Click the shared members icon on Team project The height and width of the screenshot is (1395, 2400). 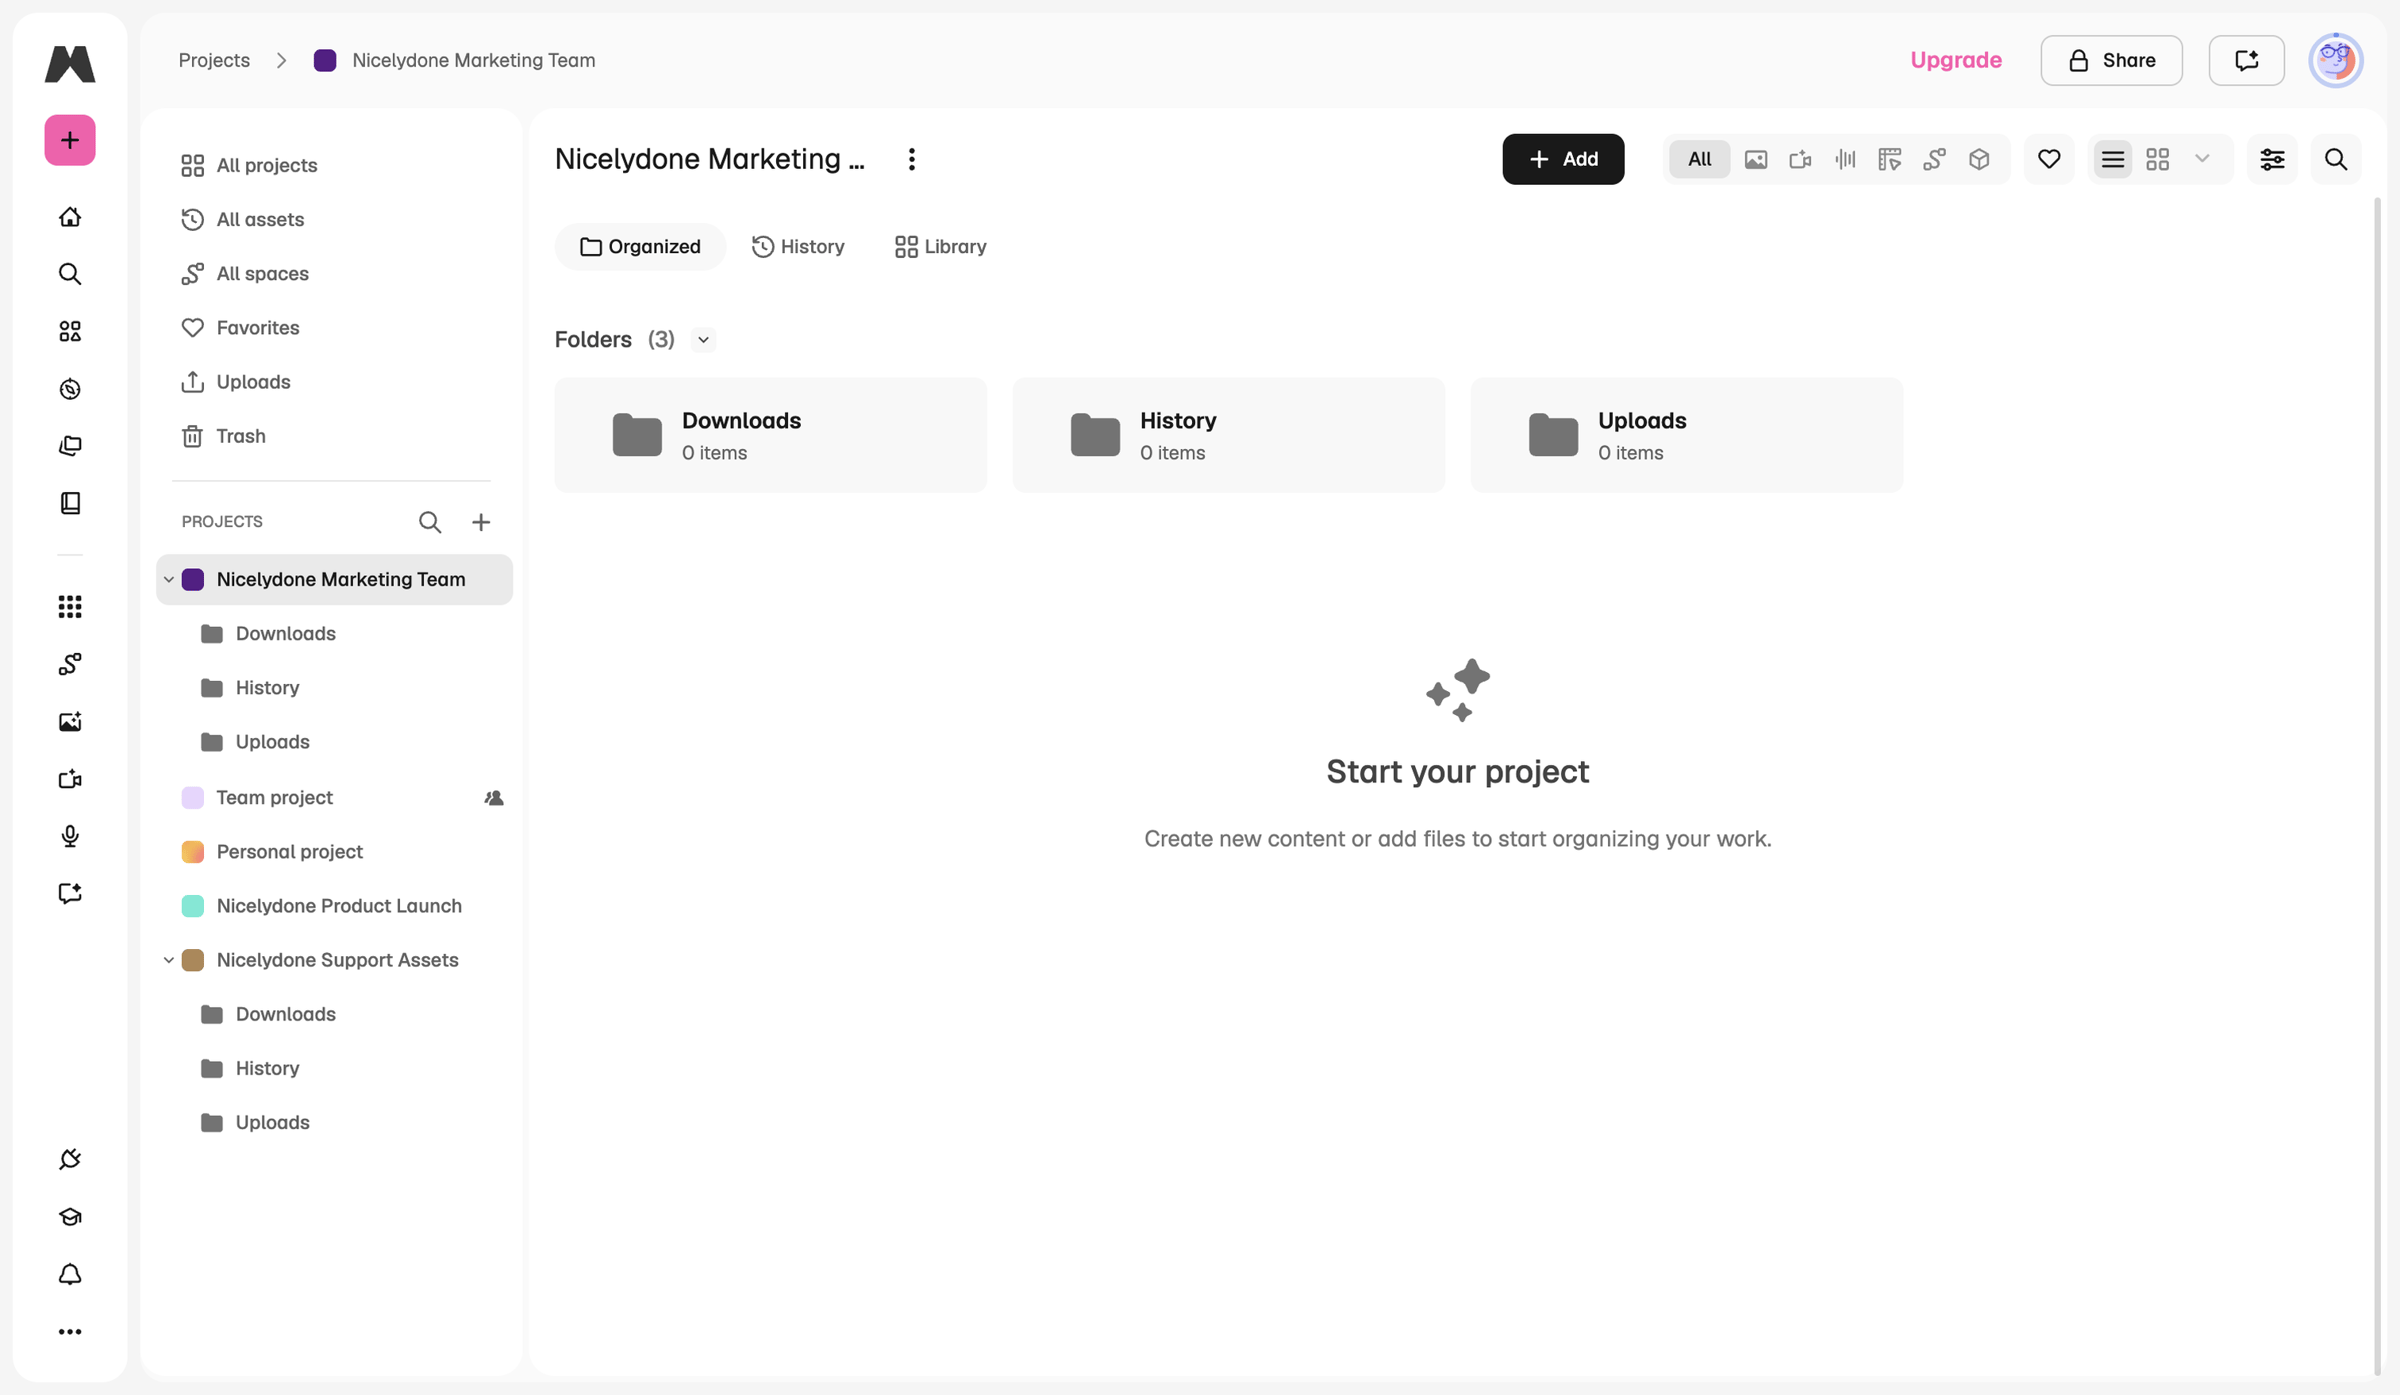click(x=494, y=798)
